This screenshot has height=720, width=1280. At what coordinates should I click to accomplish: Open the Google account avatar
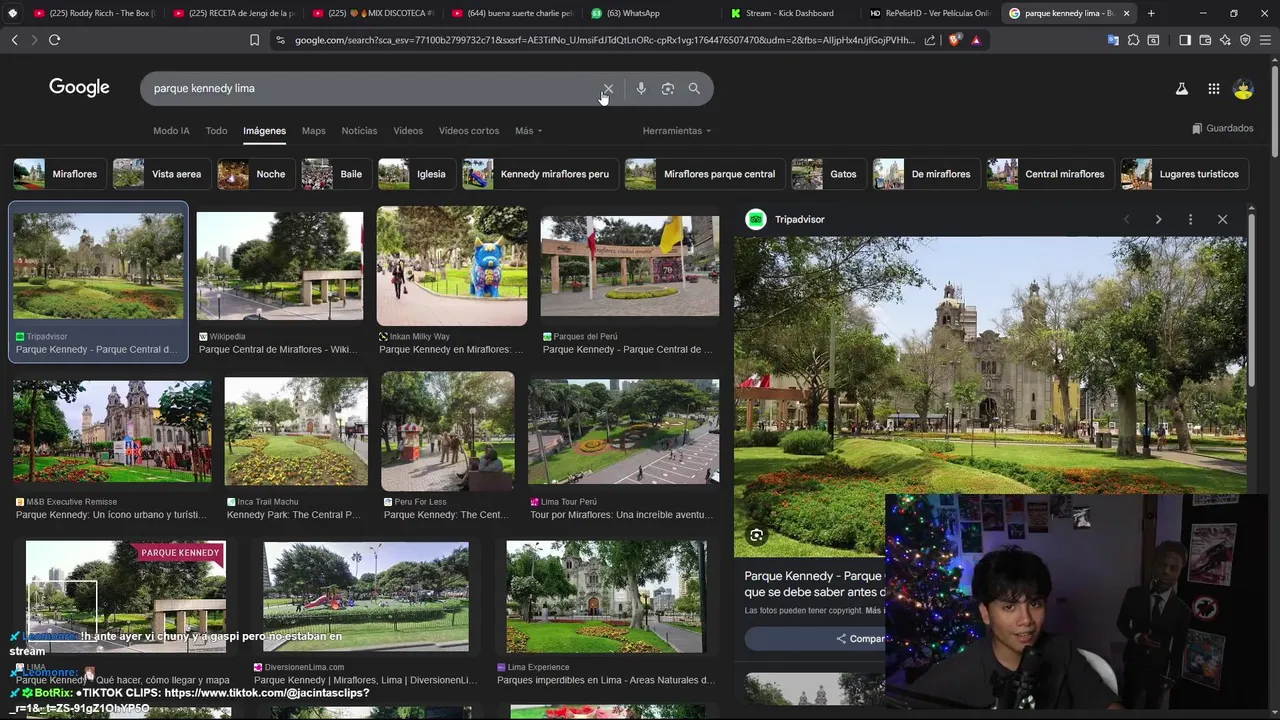[x=1244, y=89]
